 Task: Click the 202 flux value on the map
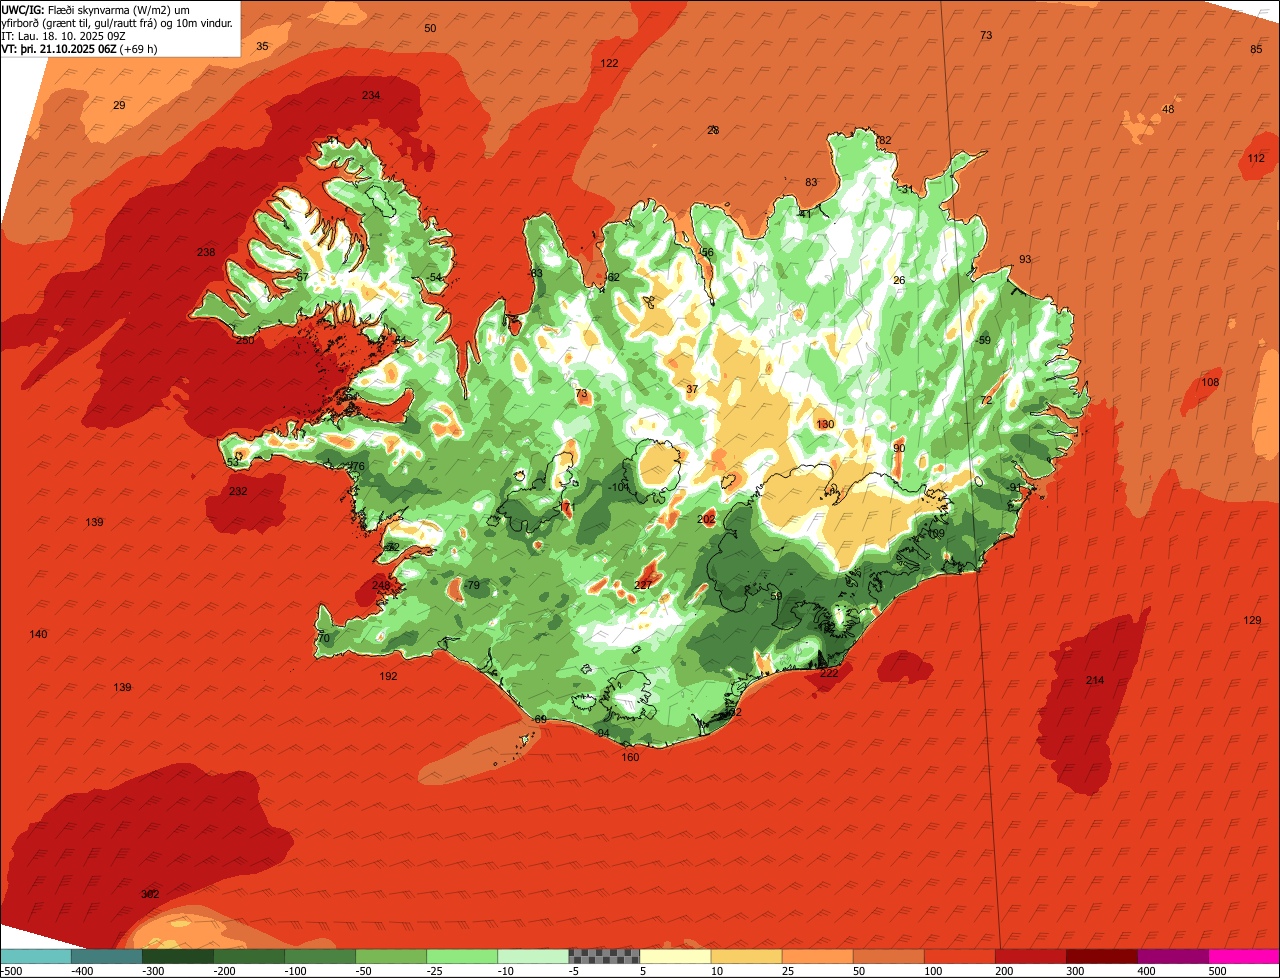click(706, 520)
